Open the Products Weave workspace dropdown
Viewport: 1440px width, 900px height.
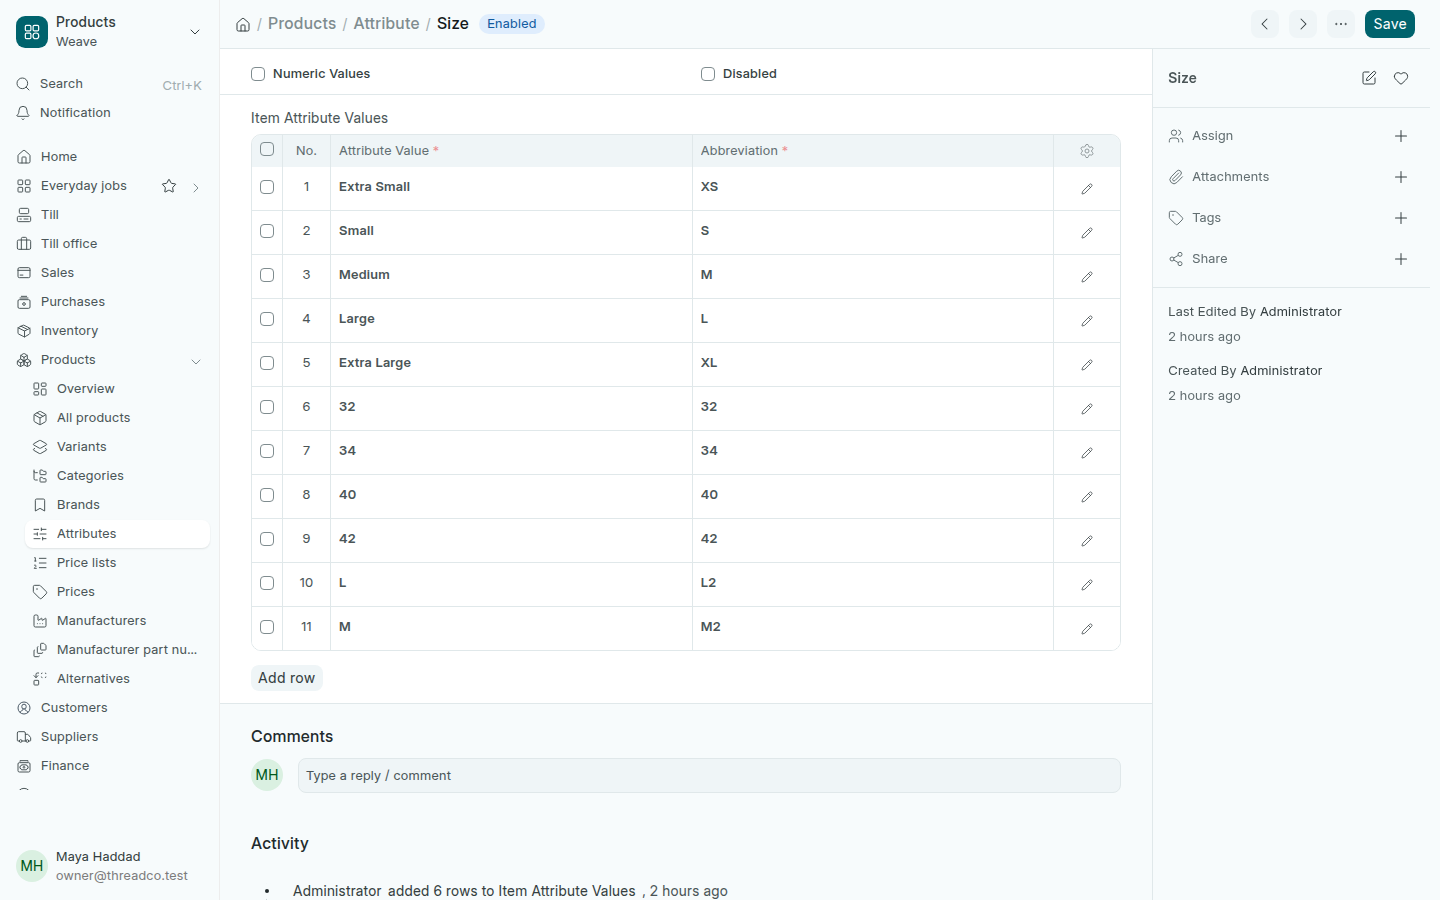tap(110, 32)
